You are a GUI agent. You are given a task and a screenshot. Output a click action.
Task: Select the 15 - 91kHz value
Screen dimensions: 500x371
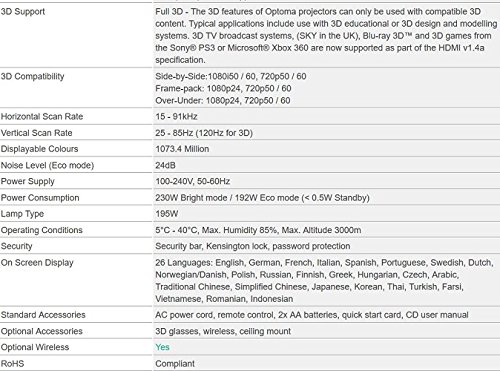pos(176,116)
